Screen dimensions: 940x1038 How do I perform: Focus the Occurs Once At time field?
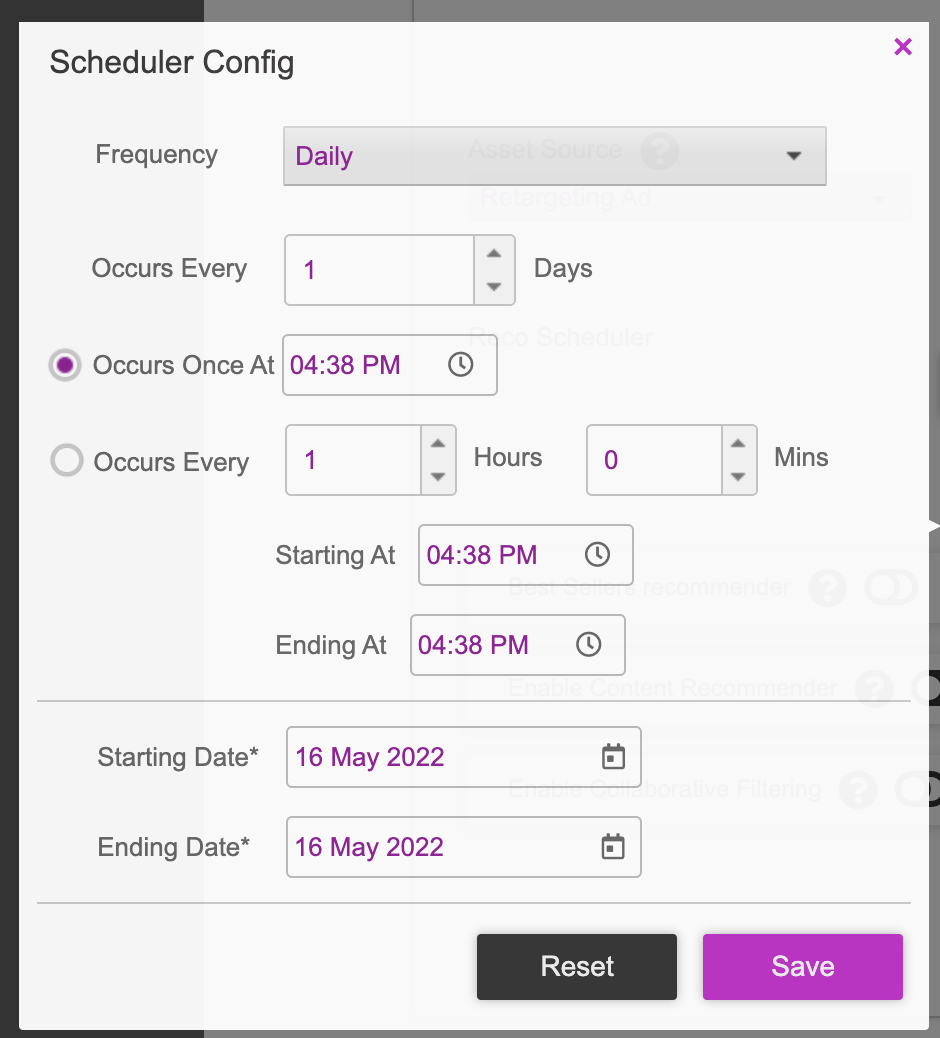(390, 365)
